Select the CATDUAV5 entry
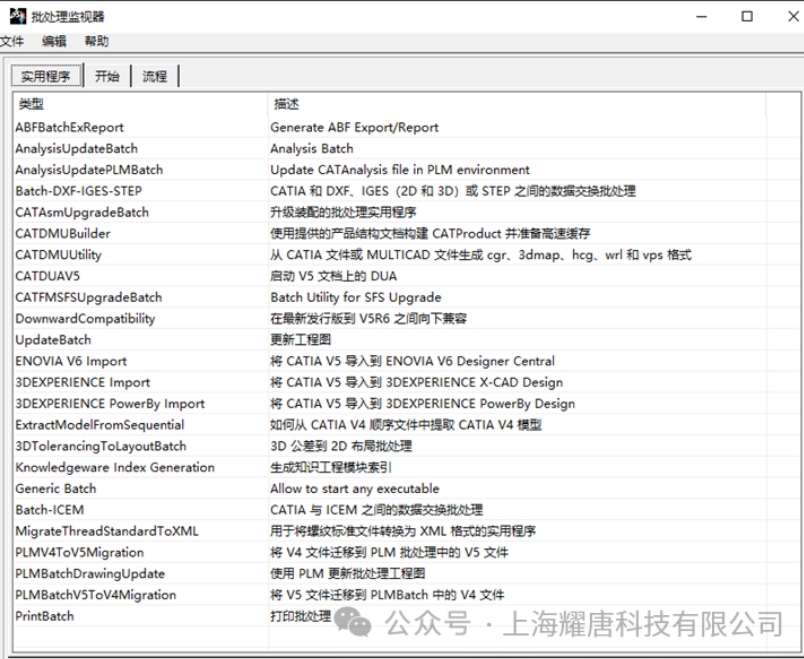Image resolution: width=804 pixels, height=659 pixels. pos(48,276)
